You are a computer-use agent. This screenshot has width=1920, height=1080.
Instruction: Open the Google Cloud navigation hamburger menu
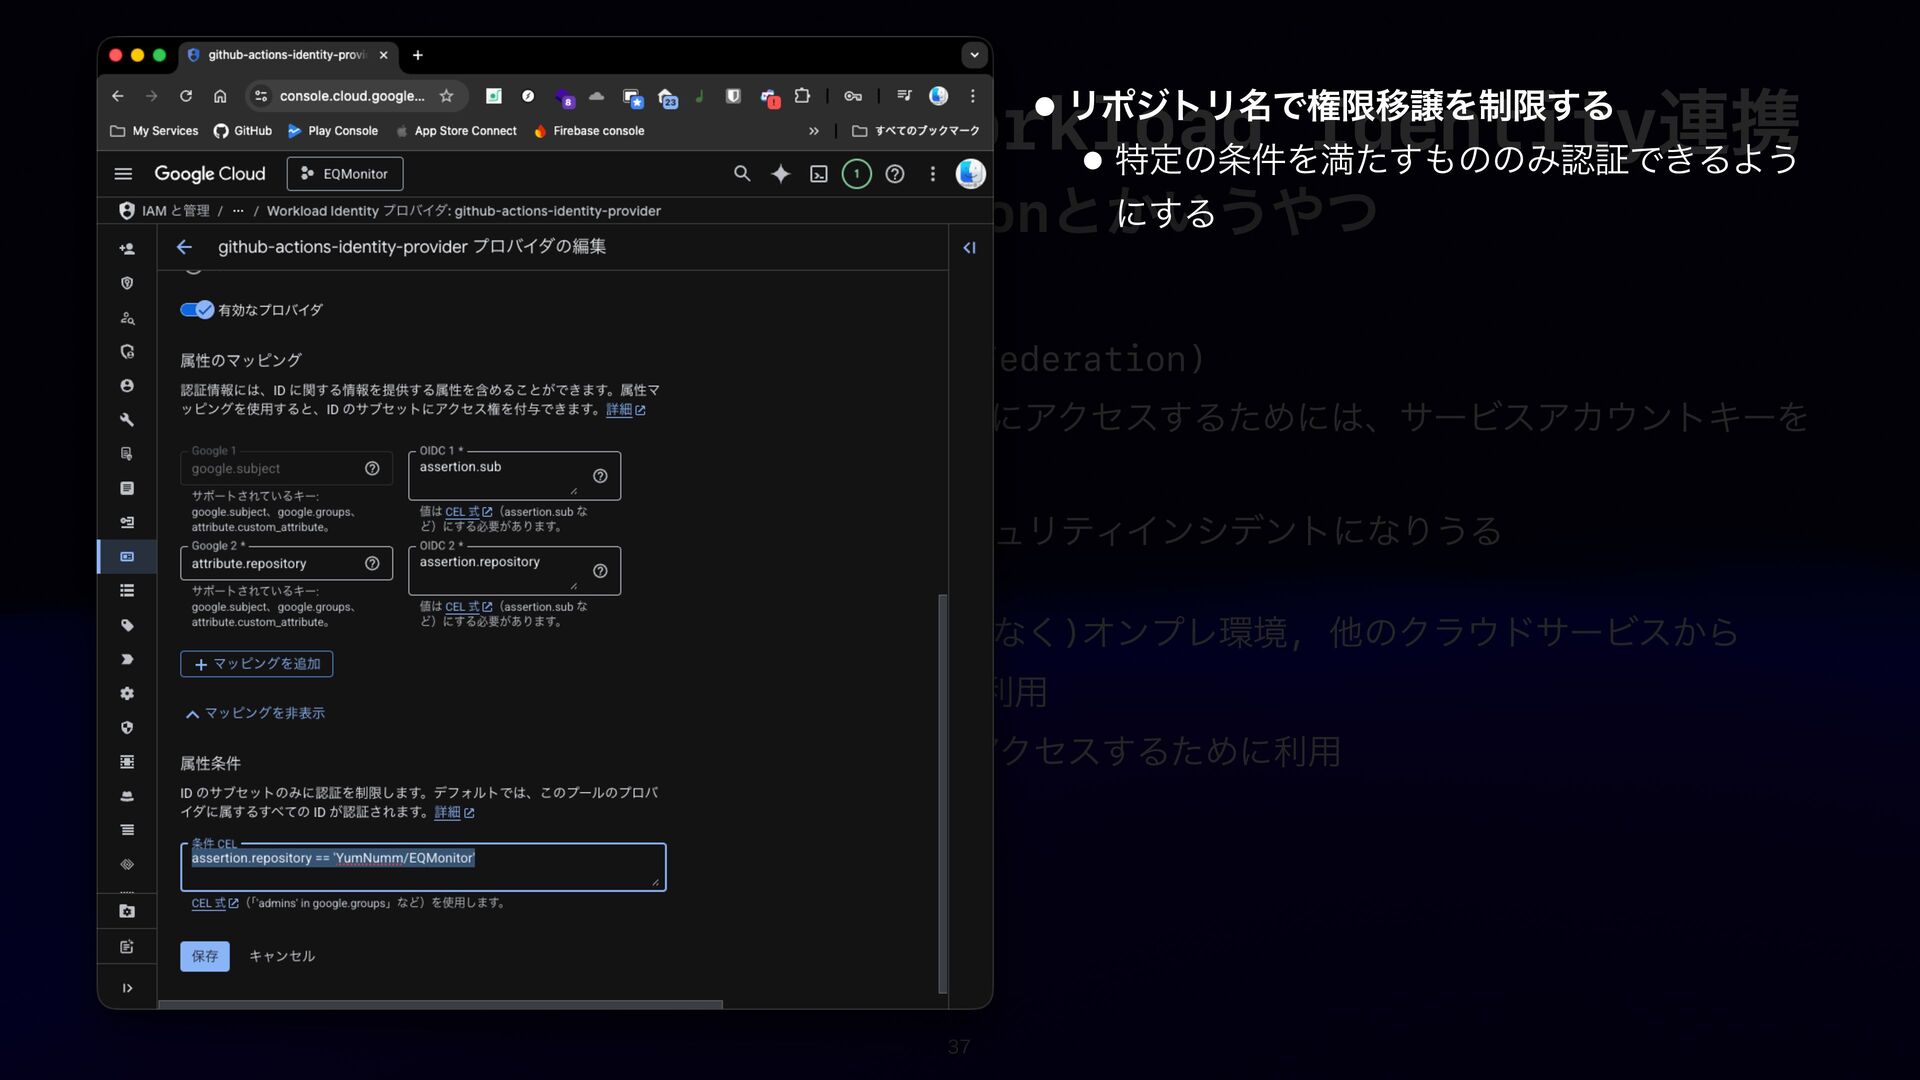pos(123,174)
